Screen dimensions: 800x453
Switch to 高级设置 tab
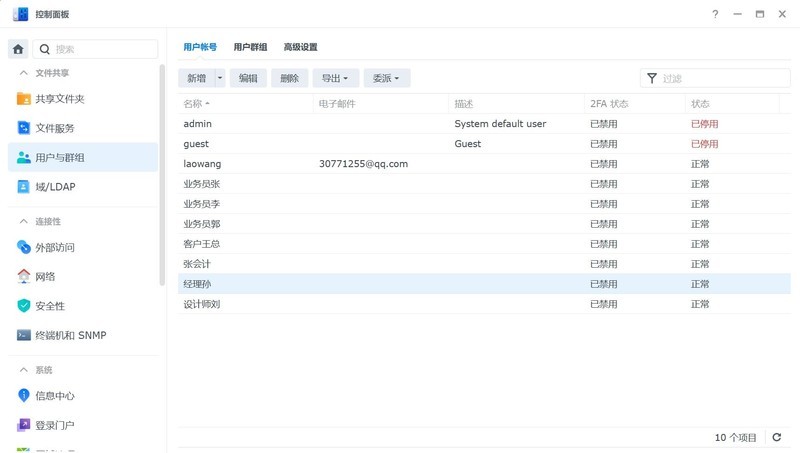tap(301, 47)
